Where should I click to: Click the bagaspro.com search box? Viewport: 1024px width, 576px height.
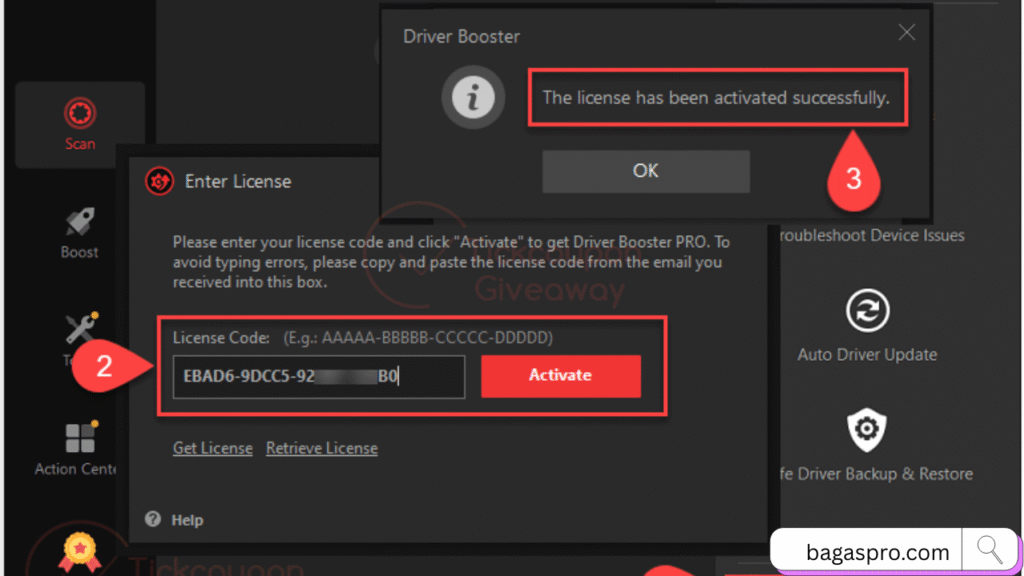pyautogui.click(x=876, y=550)
